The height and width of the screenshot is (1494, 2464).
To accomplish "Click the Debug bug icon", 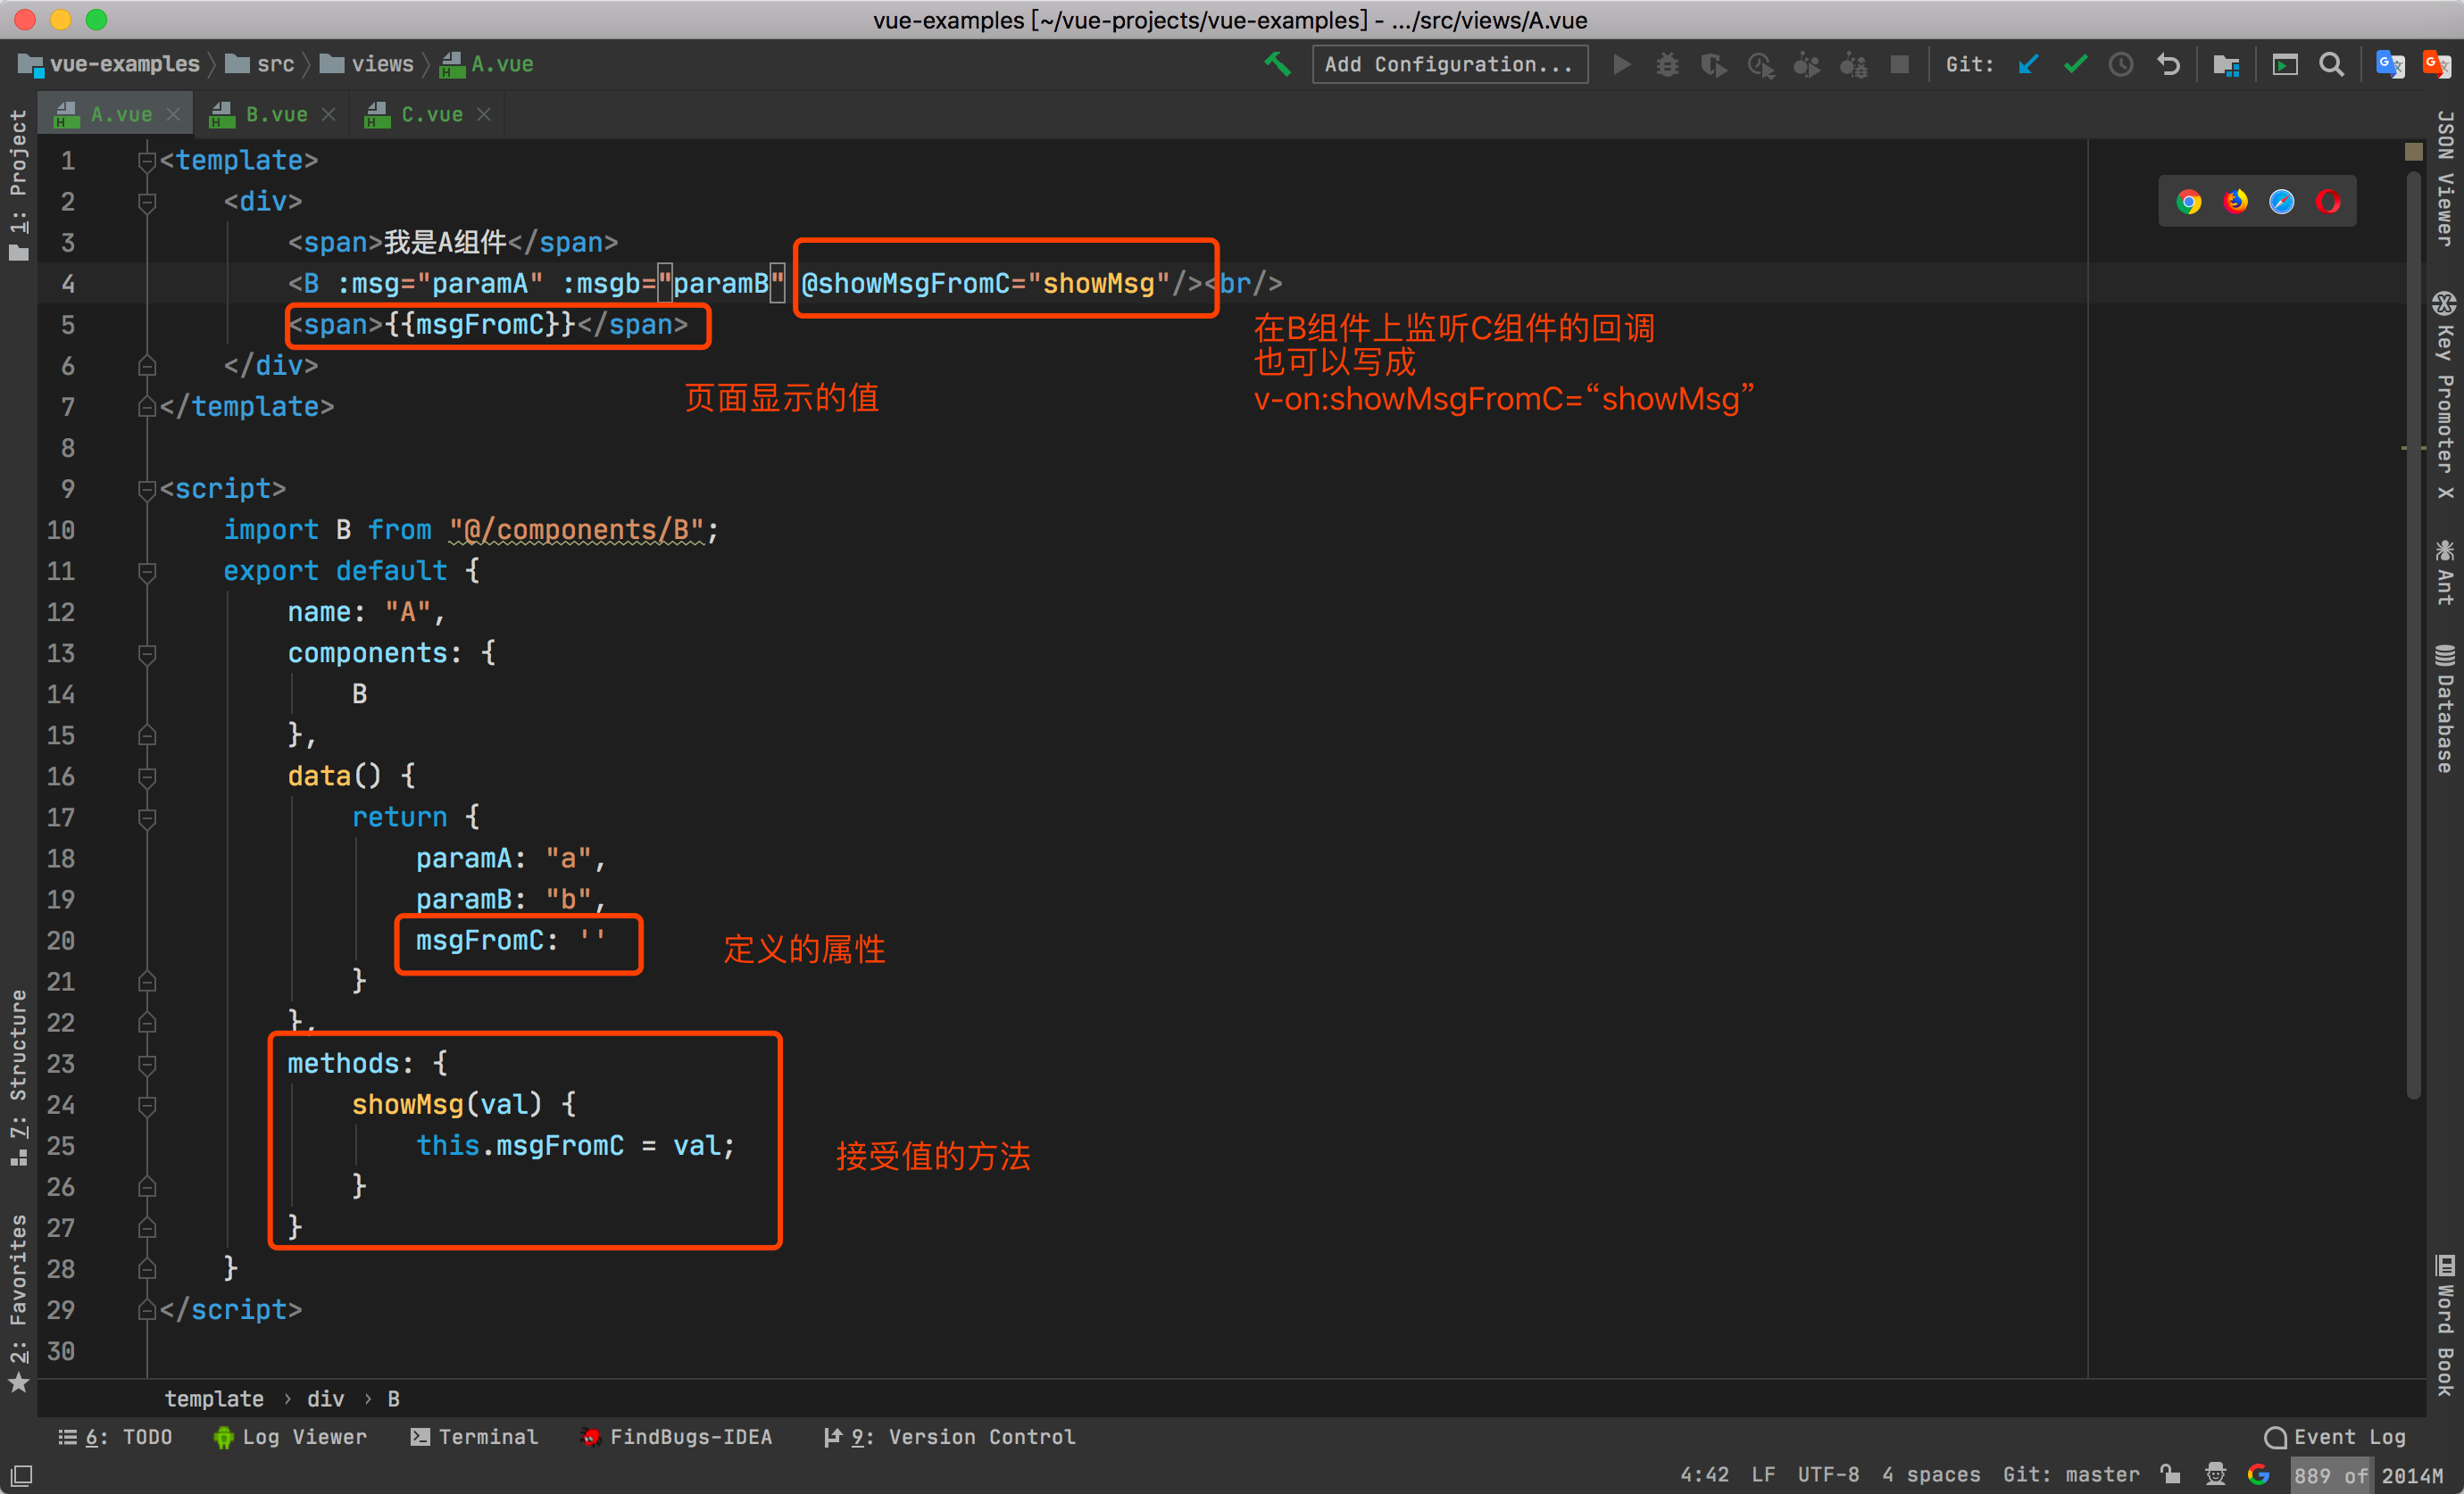I will click(1667, 64).
